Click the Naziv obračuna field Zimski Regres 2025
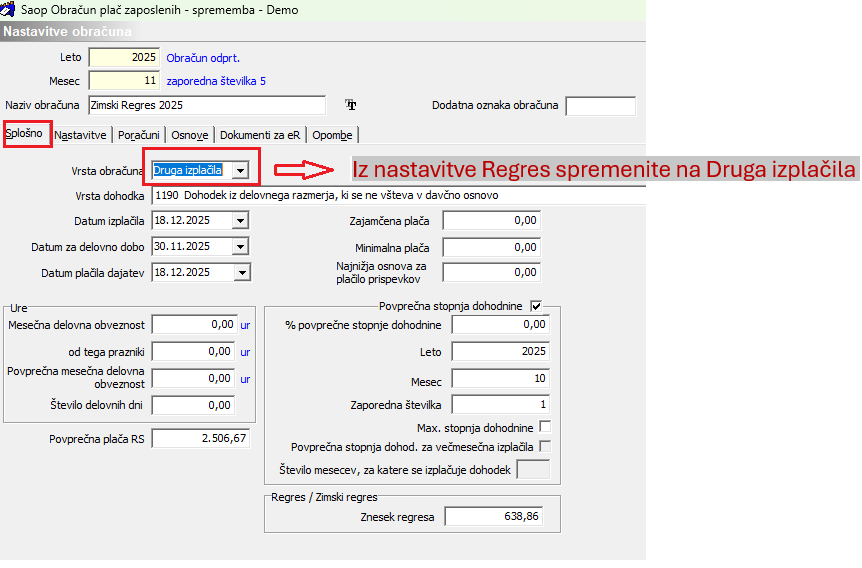862x568 pixels. pyautogui.click(x=207, y=105)
